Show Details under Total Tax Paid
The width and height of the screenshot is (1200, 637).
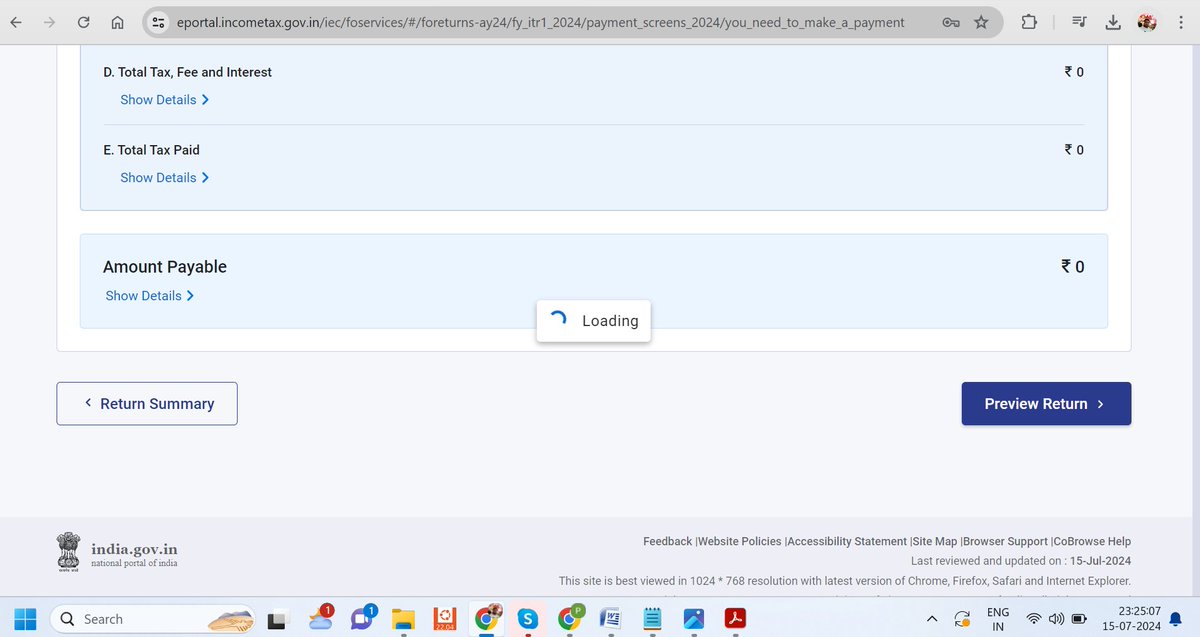165,178
